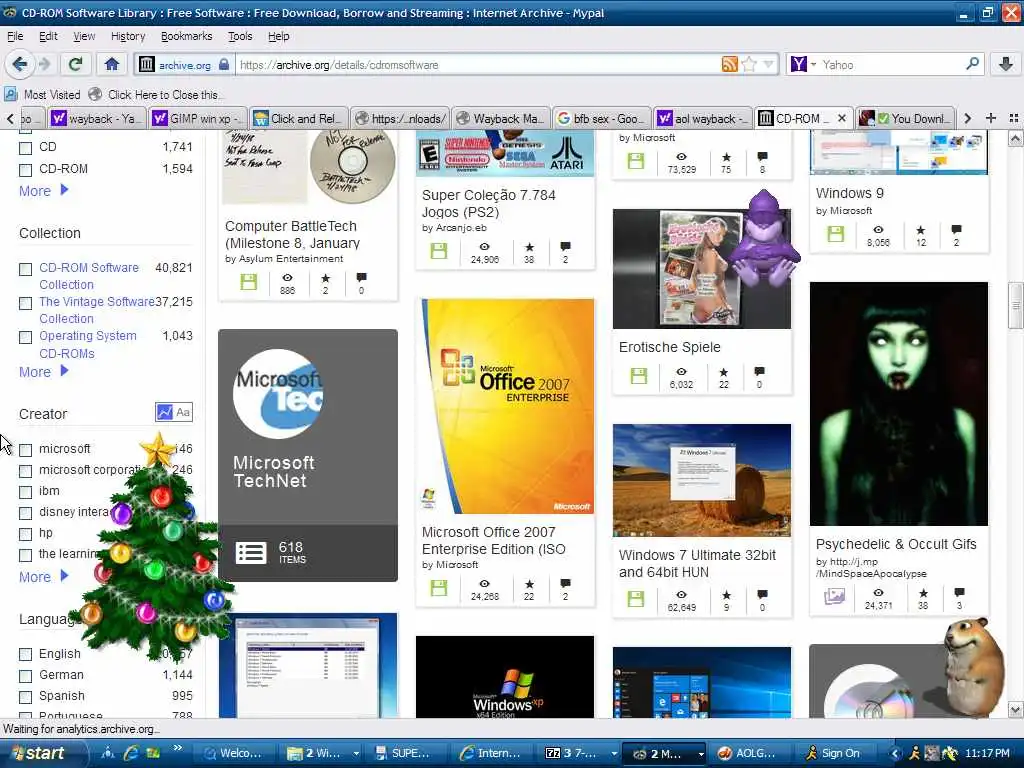The width and height of the screenshot is (1024, 768).
Task: Toggle the Creator chart view icon
Action: [x=165, y=412]
